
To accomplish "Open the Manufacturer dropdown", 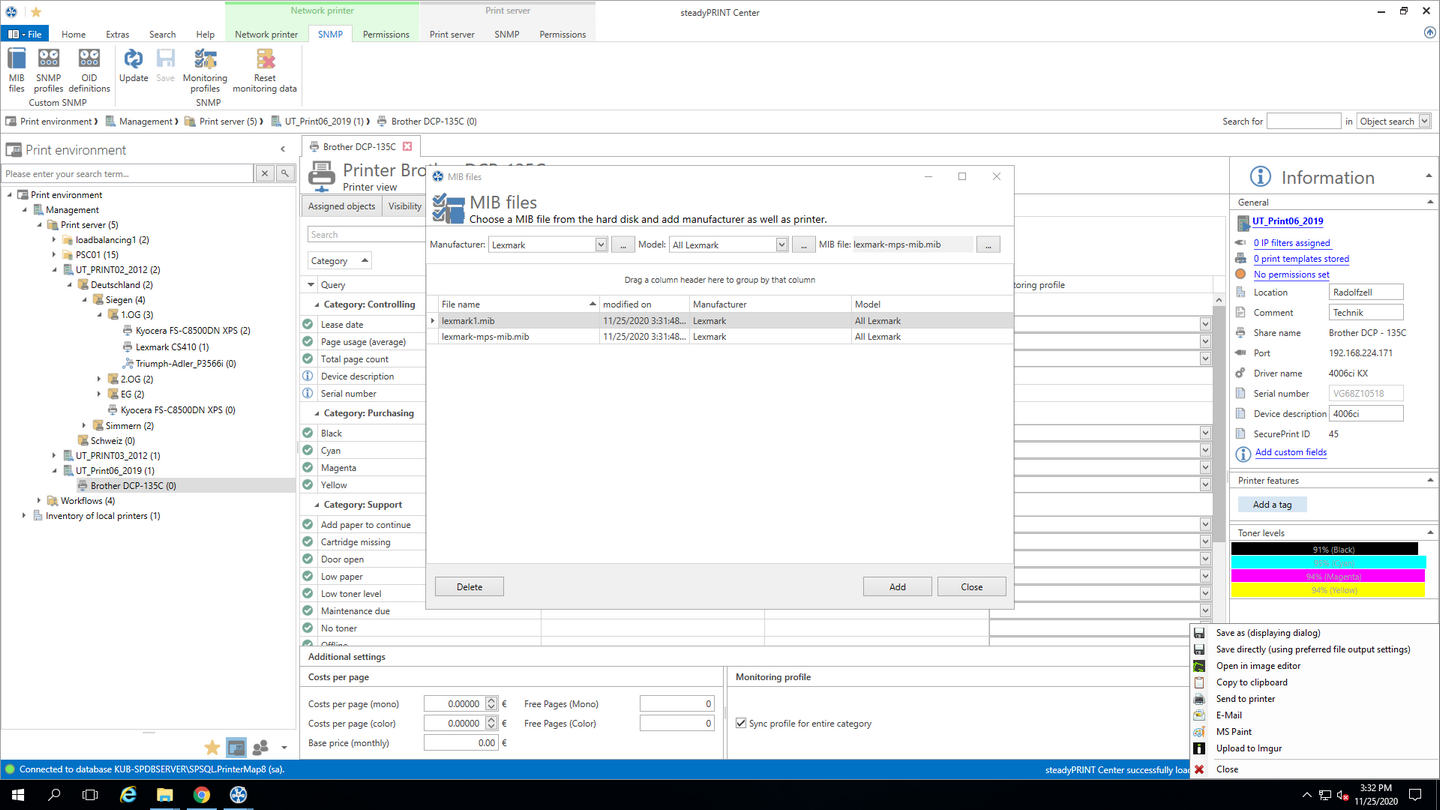I will tap(601, 245).
